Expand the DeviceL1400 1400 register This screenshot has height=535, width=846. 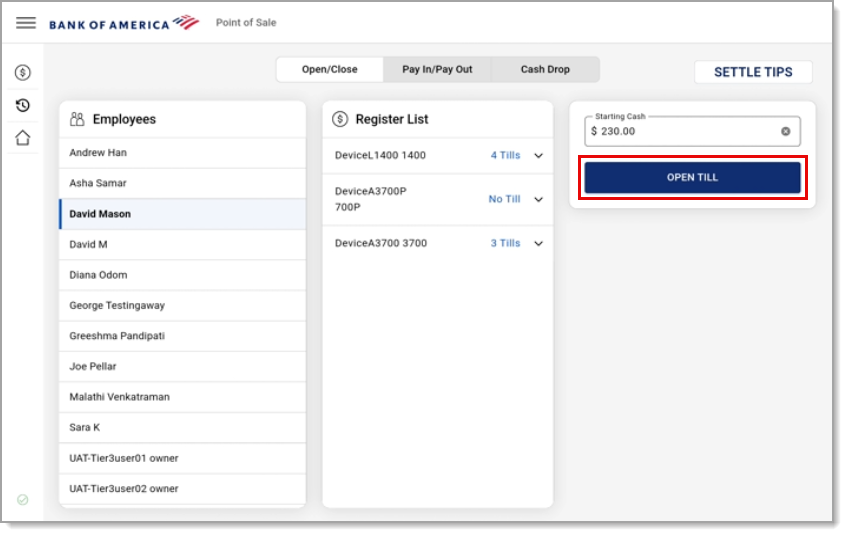(x=538, y=155)
